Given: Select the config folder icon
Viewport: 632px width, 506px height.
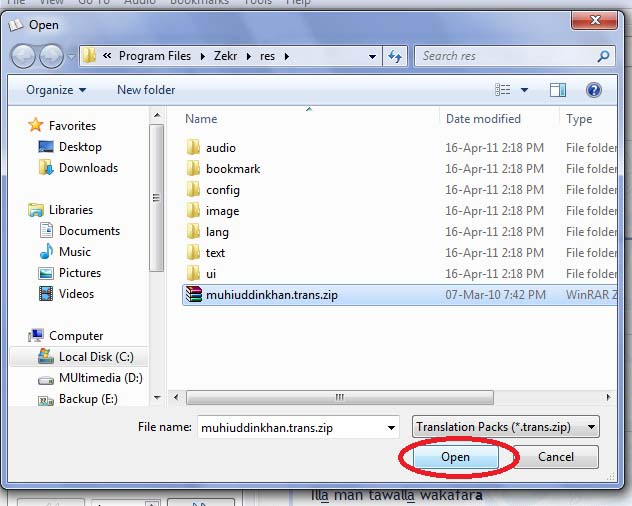Looking at the screenshot, I should (x=193, y=189).
